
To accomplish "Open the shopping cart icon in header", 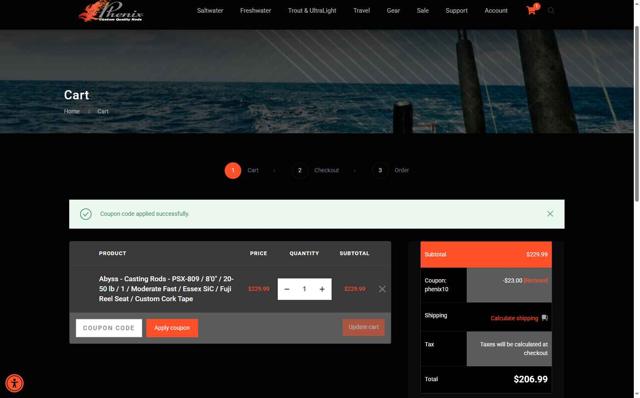I will 532,10.
